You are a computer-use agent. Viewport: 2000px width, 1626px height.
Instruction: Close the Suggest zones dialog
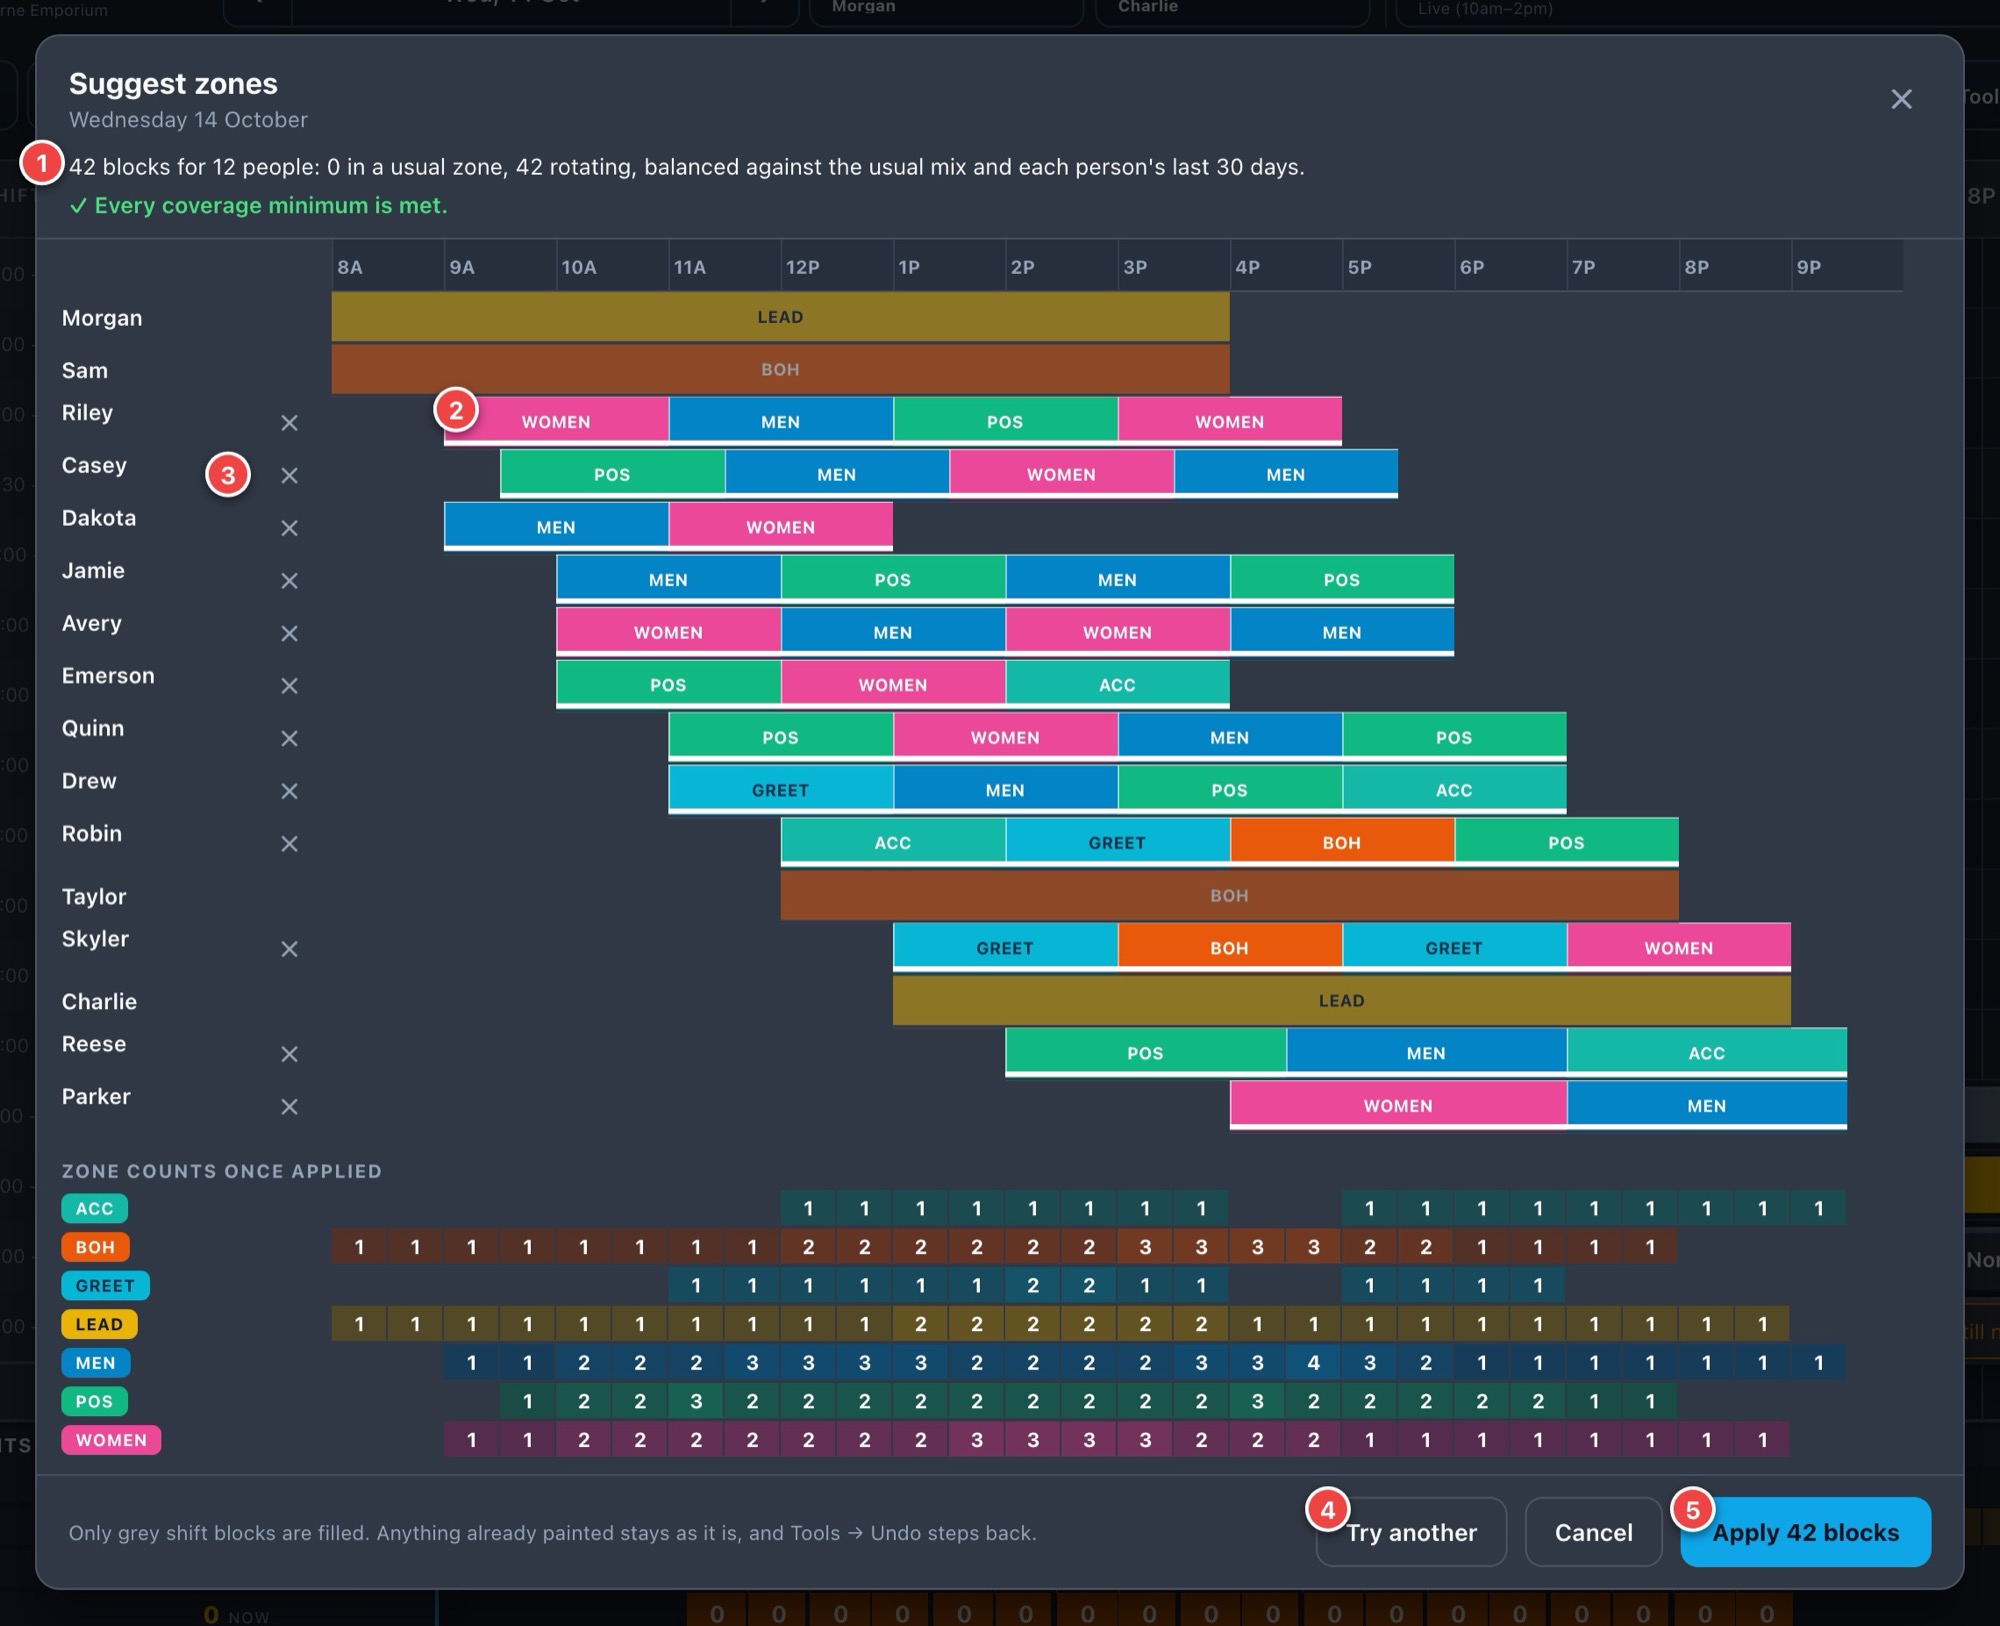1901,99
